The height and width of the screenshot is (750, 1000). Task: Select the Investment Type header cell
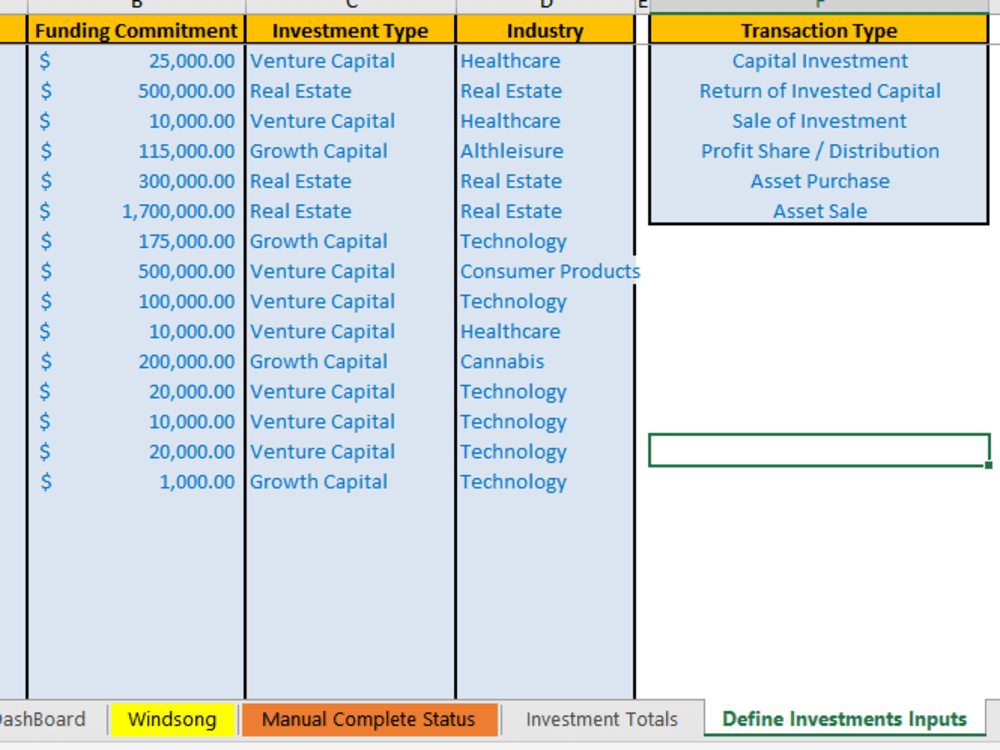click(350, 31)
